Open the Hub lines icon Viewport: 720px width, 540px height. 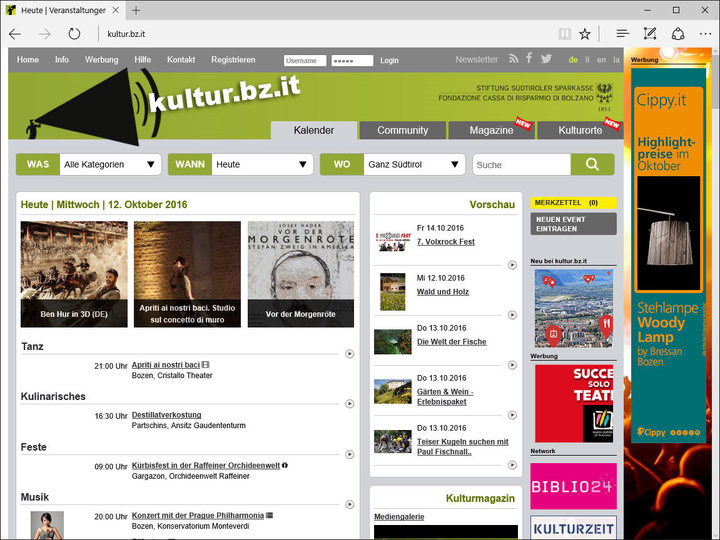point(622,34)
